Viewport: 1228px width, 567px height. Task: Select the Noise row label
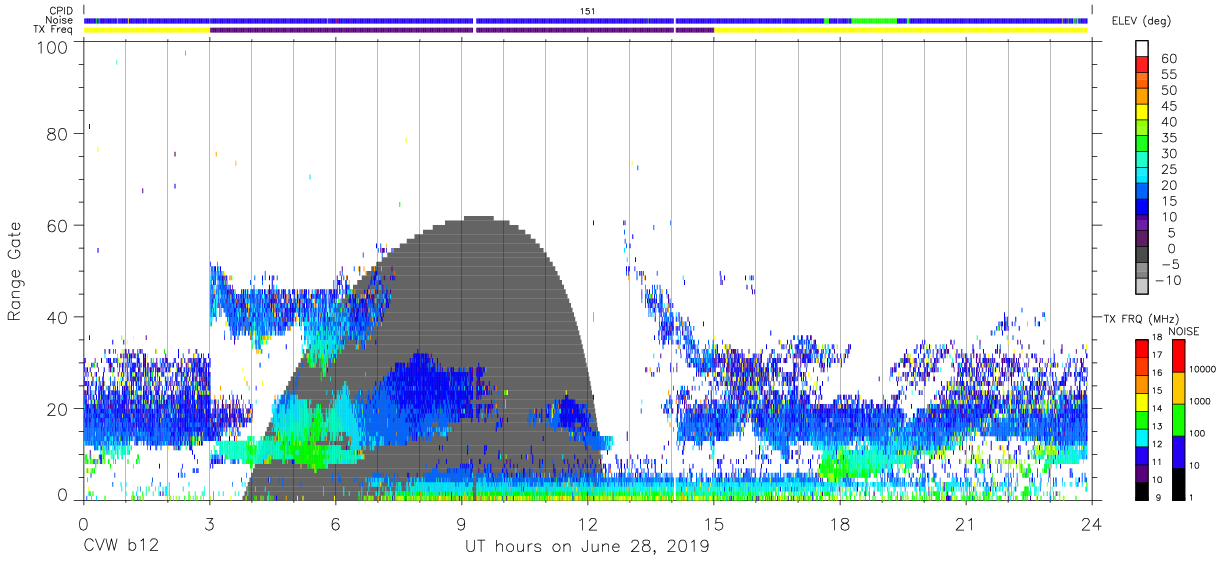[x=59, y=20]
